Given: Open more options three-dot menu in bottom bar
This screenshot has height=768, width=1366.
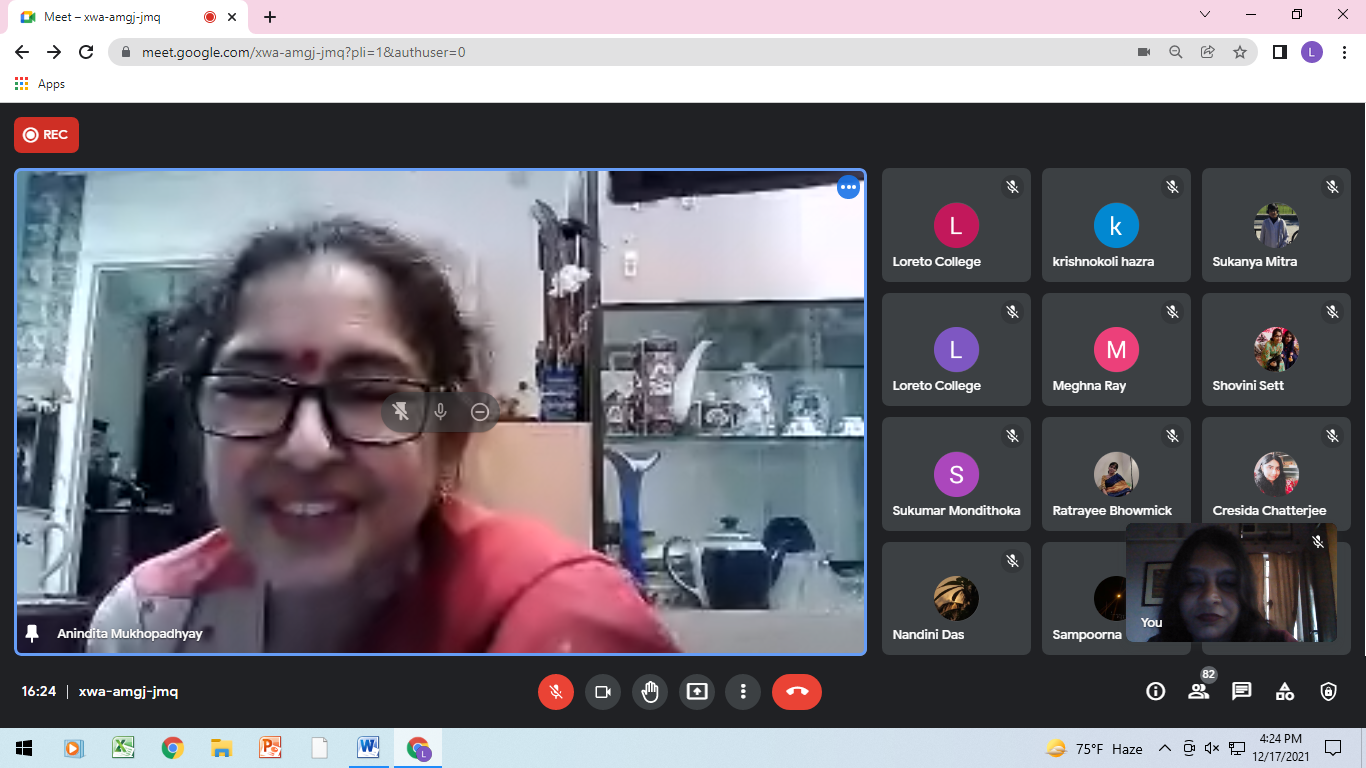Looking at the screenshot, I should click(743, 691).
